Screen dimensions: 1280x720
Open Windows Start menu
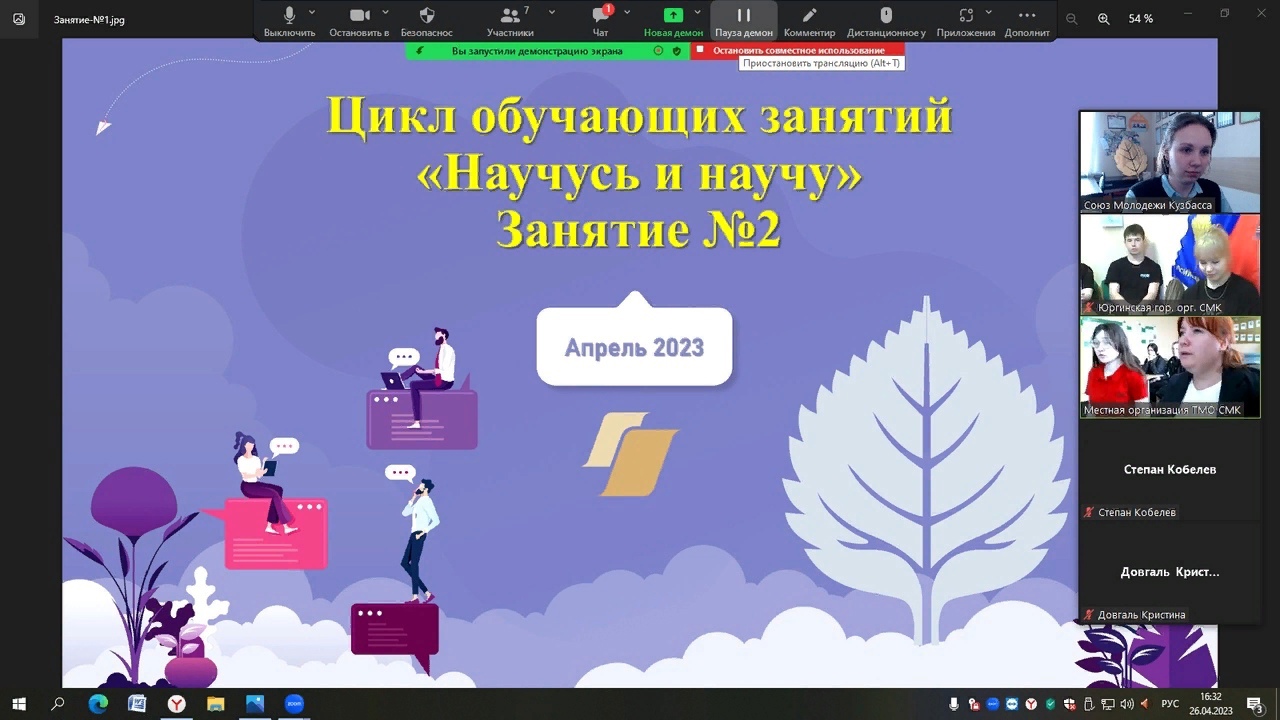(19, 704)
